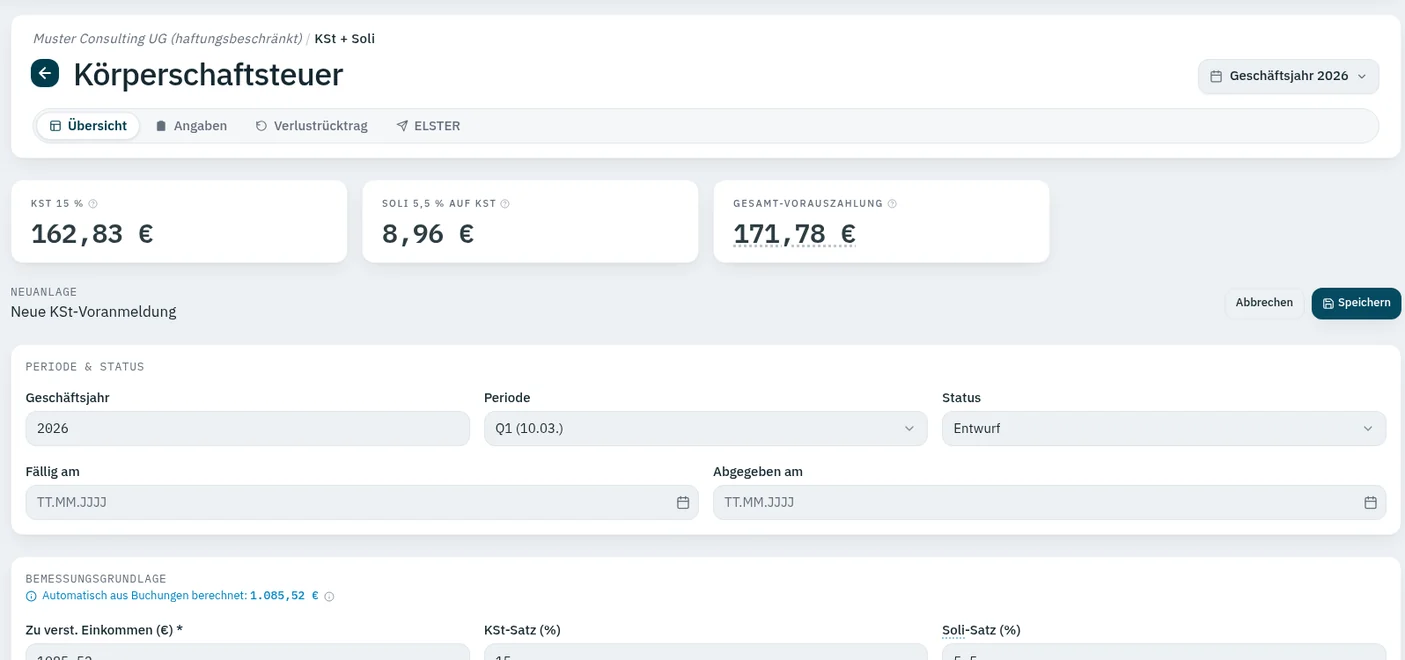Click the Soli amount 8,96 €
Screen dimensions: 1405x660
coord(428,234)
